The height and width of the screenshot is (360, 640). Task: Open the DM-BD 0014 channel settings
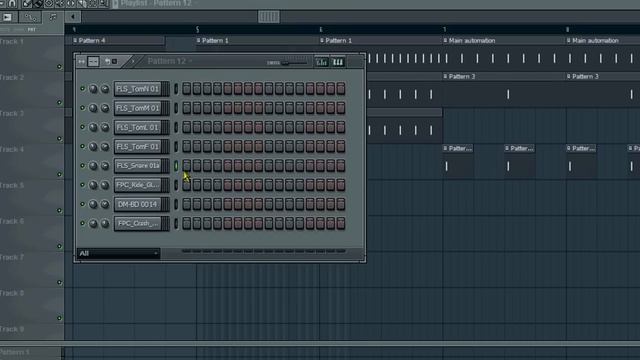click(x=138, y=204)
